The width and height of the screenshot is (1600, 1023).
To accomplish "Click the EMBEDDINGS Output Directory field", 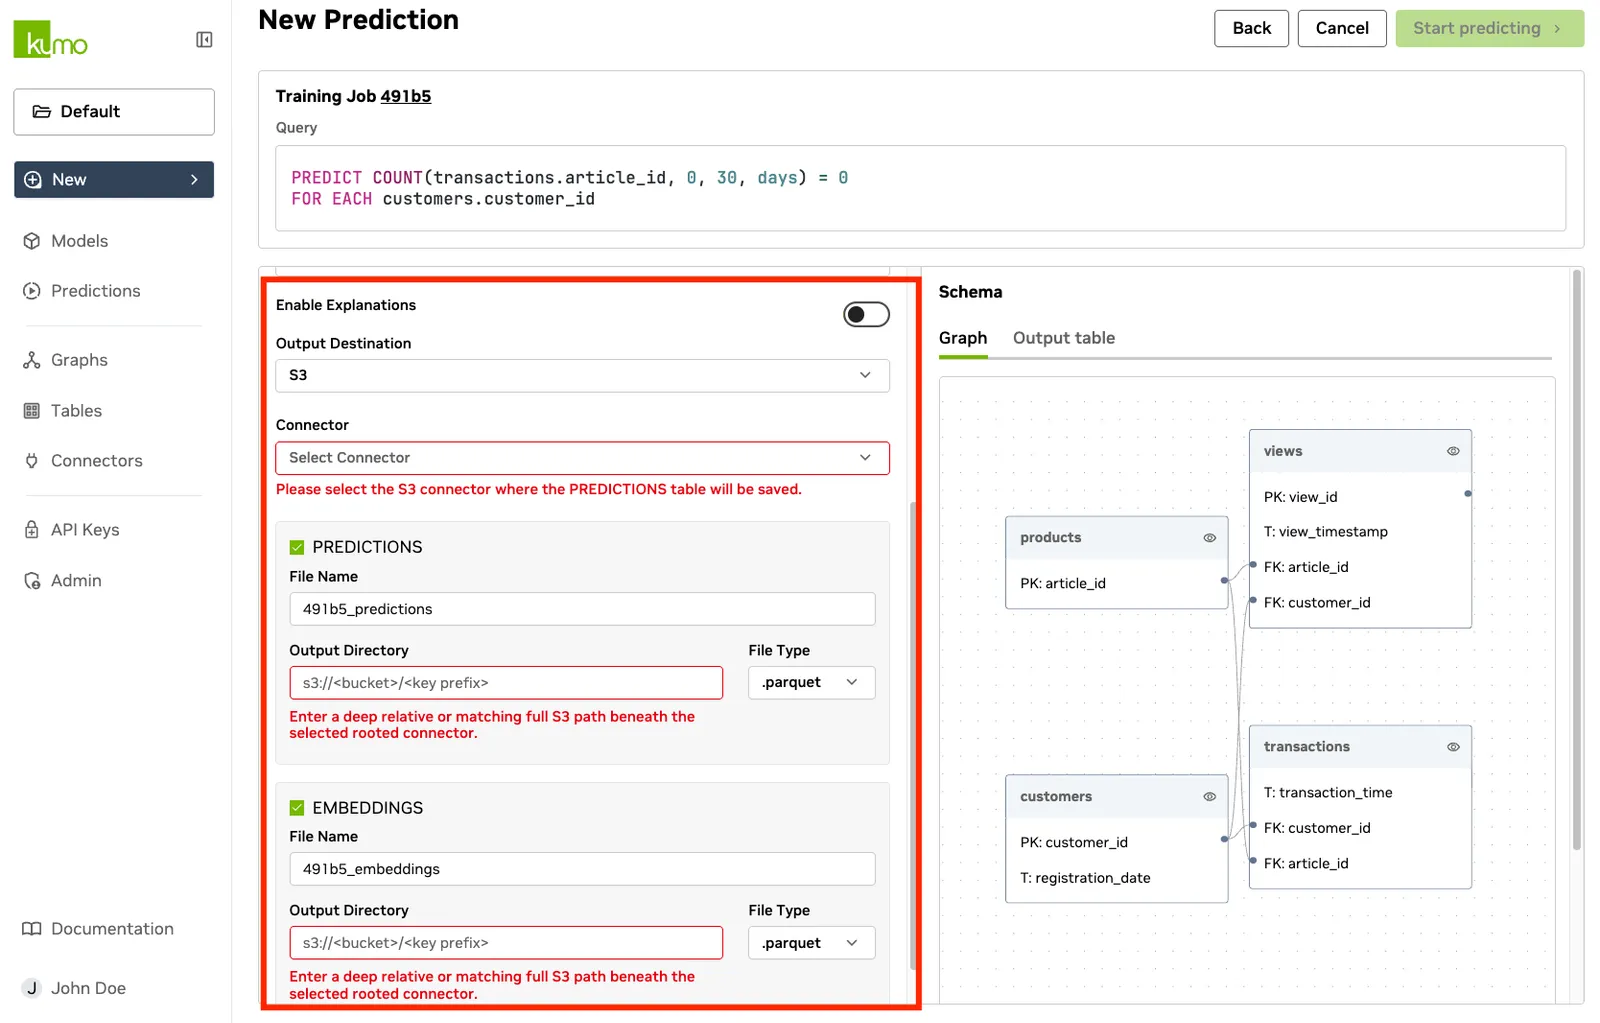I will [506, 943].
